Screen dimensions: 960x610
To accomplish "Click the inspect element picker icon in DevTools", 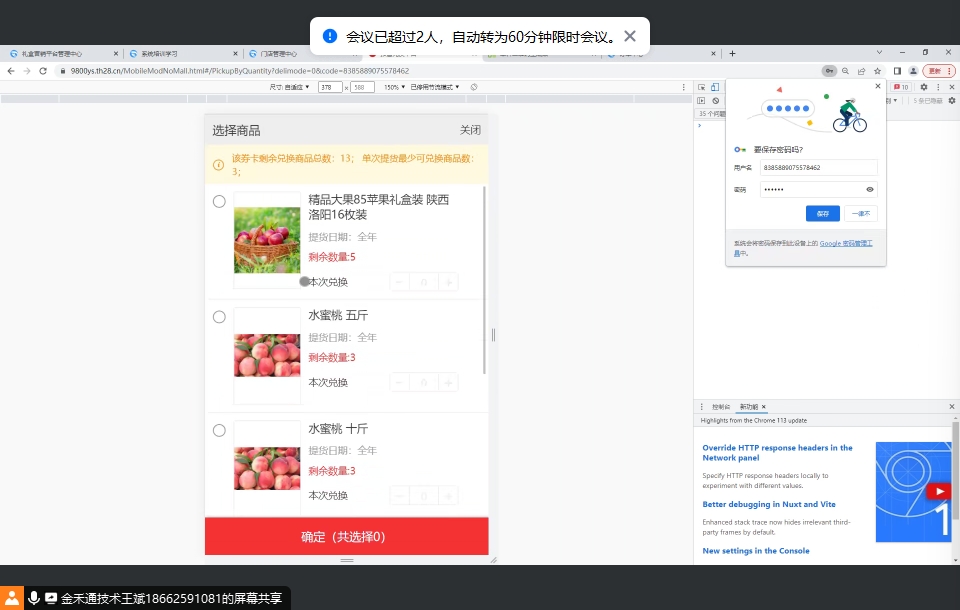I will pos(702,87).
